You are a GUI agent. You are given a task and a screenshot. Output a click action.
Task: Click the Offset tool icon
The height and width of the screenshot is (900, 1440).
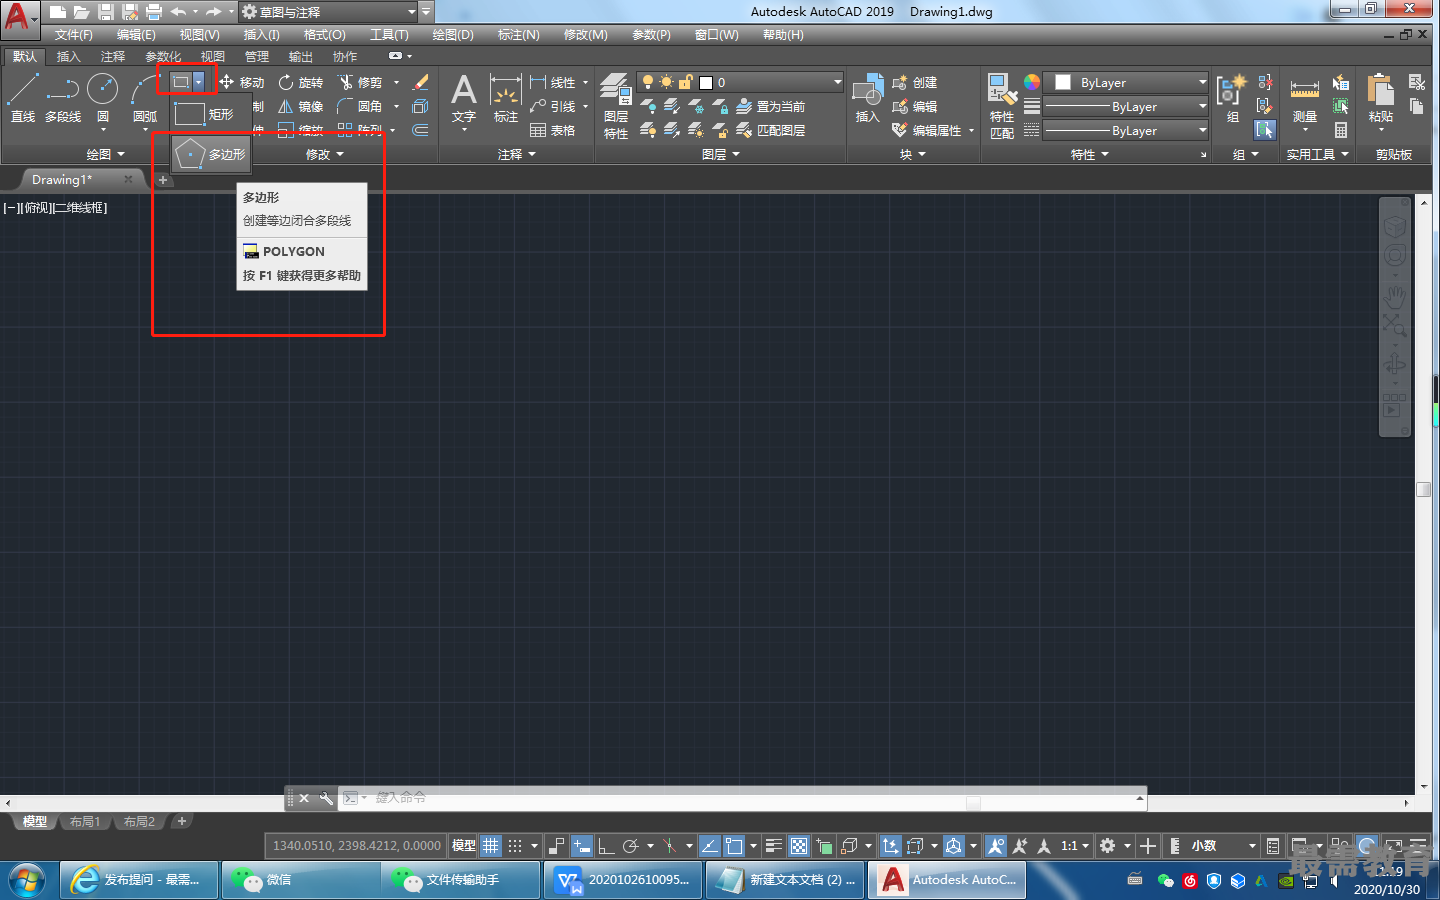[x=421, y=130]
